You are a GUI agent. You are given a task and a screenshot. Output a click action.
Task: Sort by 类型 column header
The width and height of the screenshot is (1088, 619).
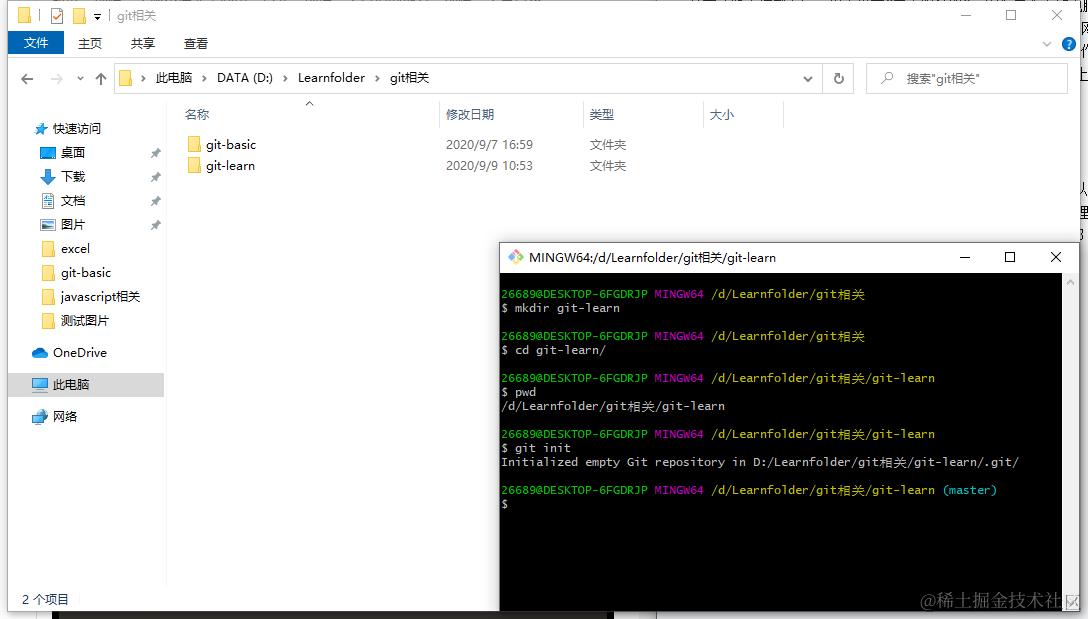pyautogui.click(x=602, y=115)
